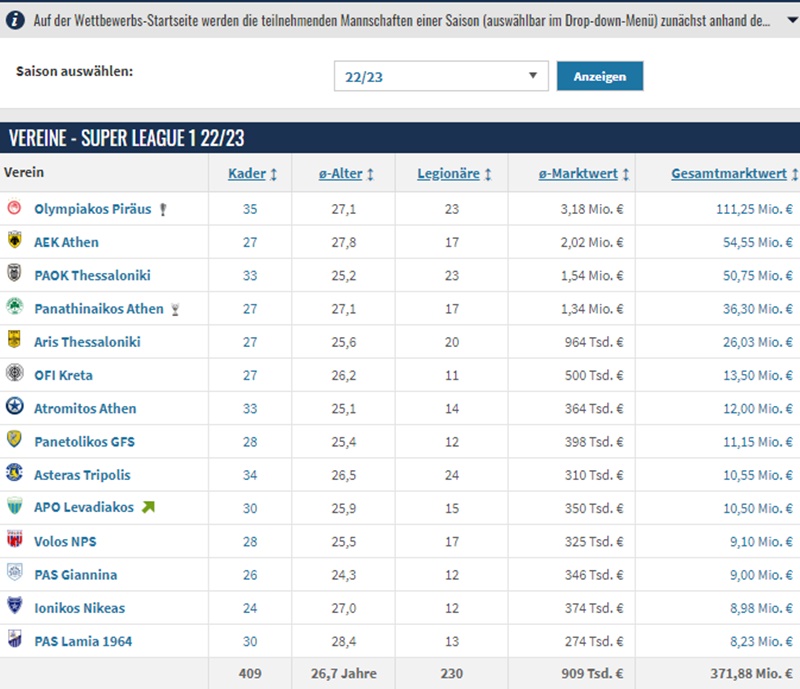
Task: Click the OFI Kreta club crest
Action: pyautogui.click(x=14, y=373)
